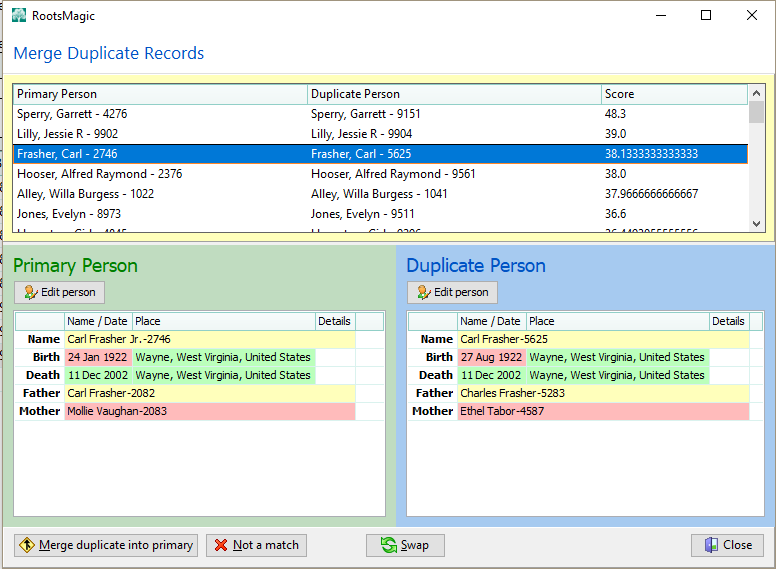Click score value 39.0
The width and height of the screenshot is (776, 569).
click(615, 134)
